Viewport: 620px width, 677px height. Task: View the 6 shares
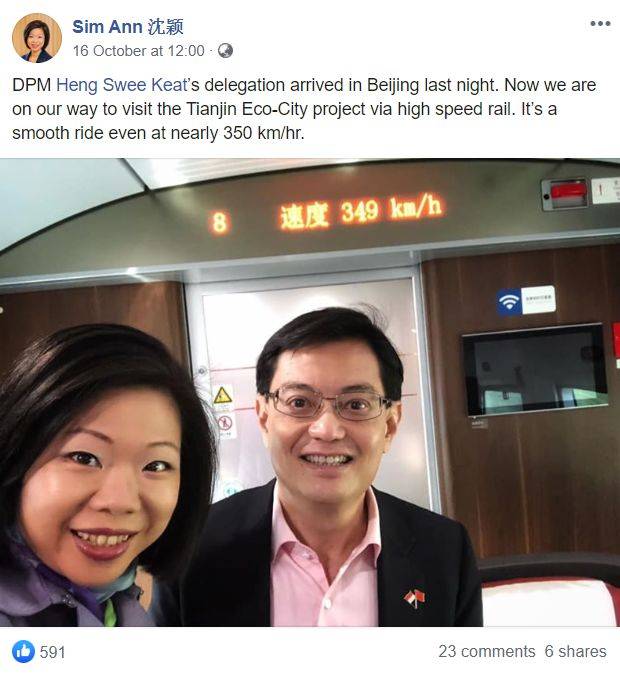click(x=575, y=651)
